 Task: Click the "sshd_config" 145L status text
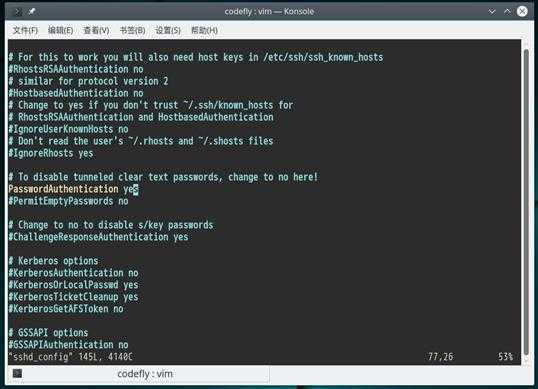(x=71, y=357)
